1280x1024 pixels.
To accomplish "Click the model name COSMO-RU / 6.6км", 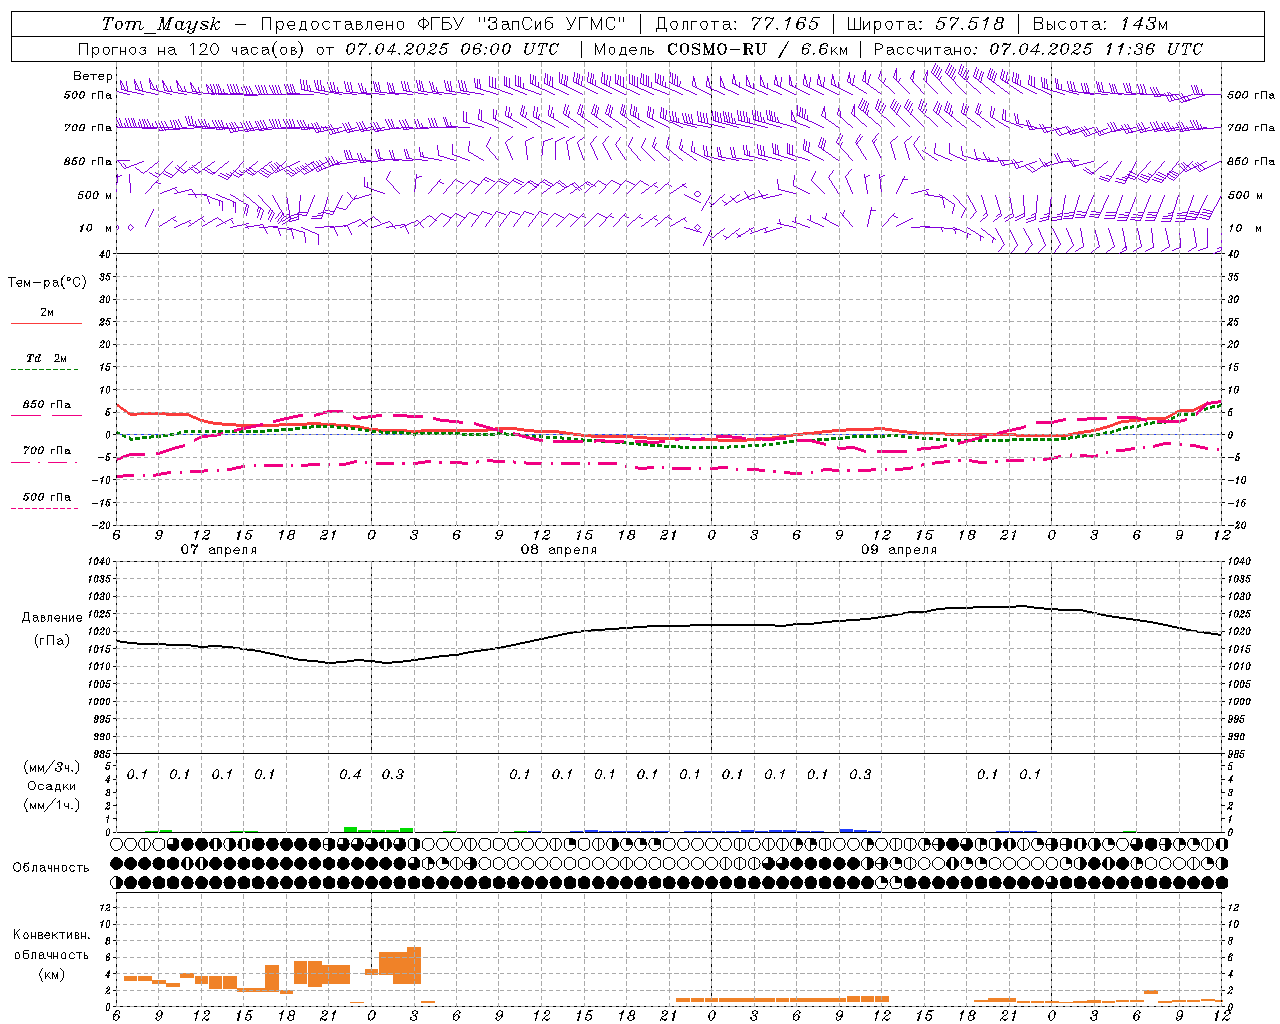I will click(x=757, y=49).
